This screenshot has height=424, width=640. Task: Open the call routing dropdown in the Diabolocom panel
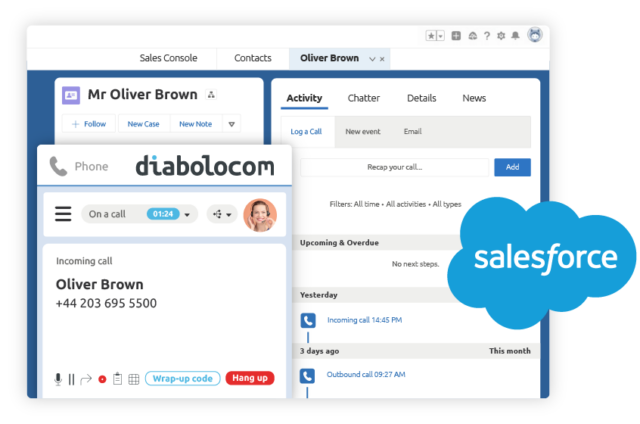tap(222, 214)
